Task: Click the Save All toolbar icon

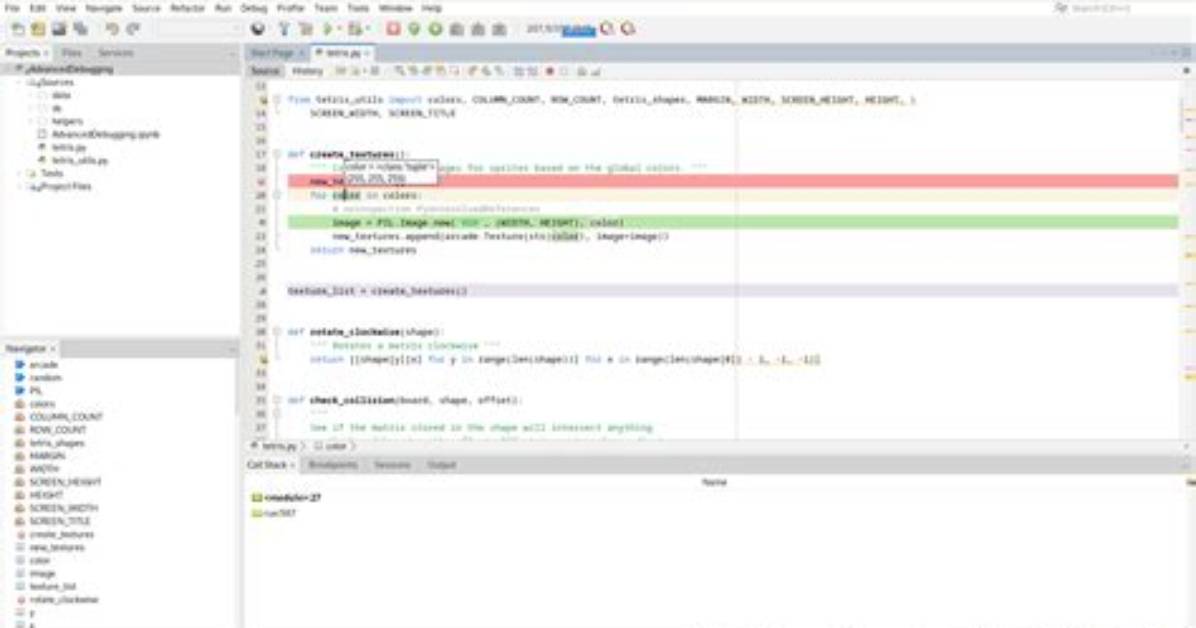Action: (x=80, y=29)
